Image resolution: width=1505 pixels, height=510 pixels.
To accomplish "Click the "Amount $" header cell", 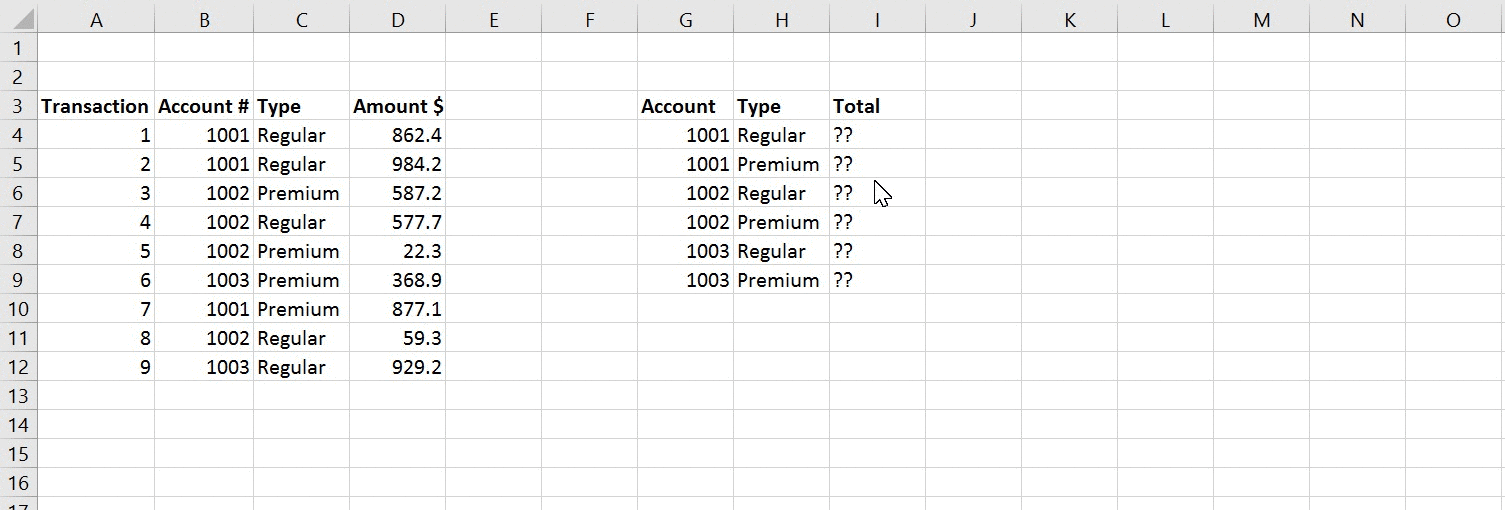I will pos(398,106).
